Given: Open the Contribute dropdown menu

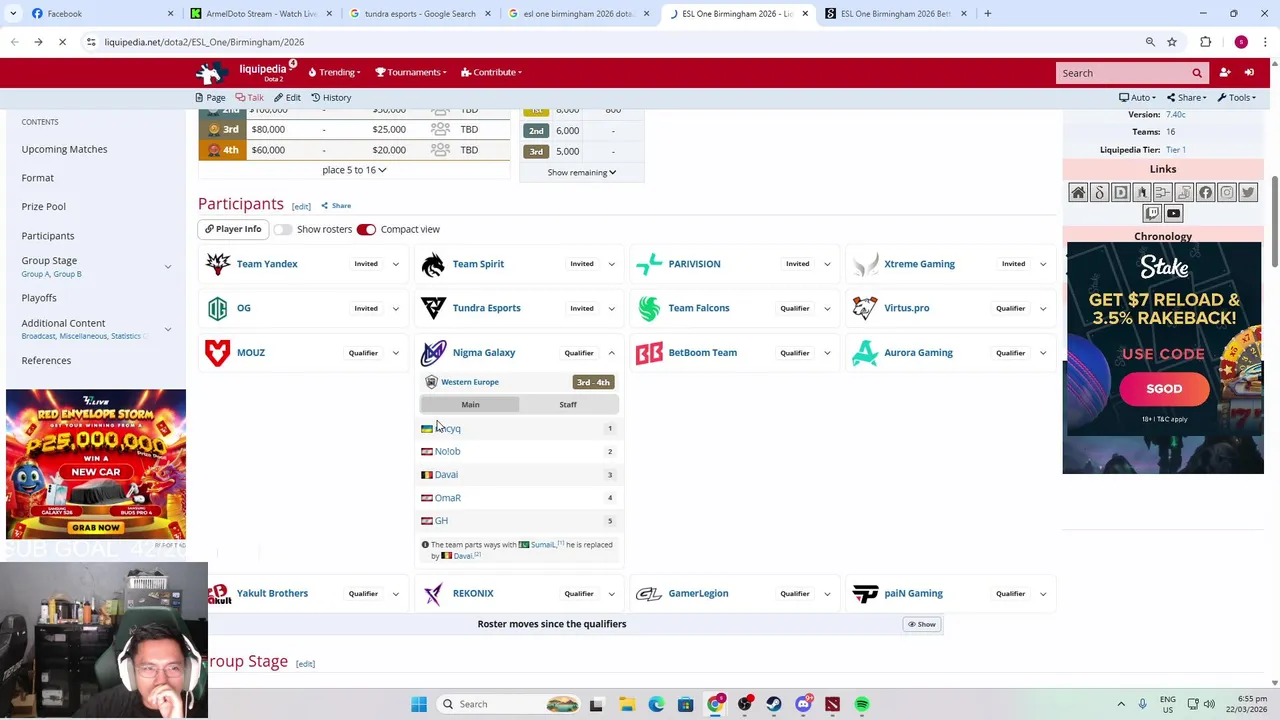Looking at the screenshot, I should [x=491, y=72].
